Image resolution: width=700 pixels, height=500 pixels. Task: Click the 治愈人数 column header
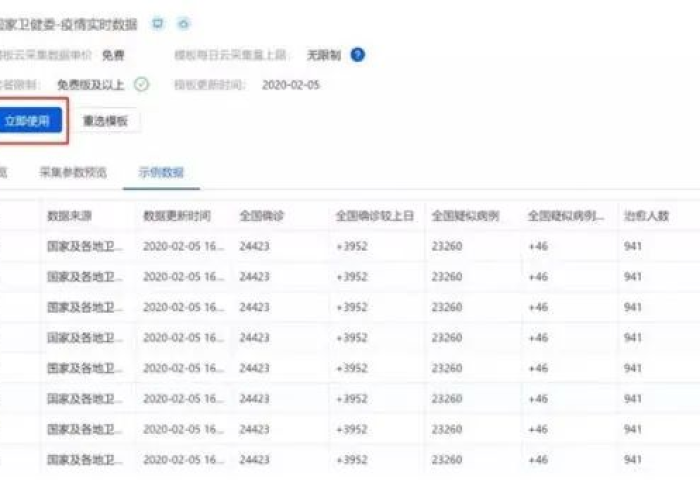click(x=646, y=216)
